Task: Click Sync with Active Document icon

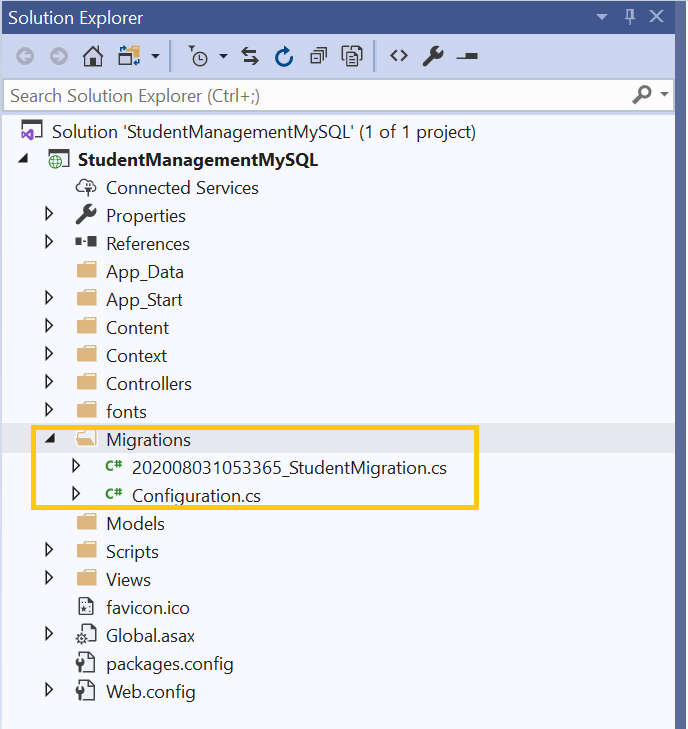Action: (x=250, y=57)
